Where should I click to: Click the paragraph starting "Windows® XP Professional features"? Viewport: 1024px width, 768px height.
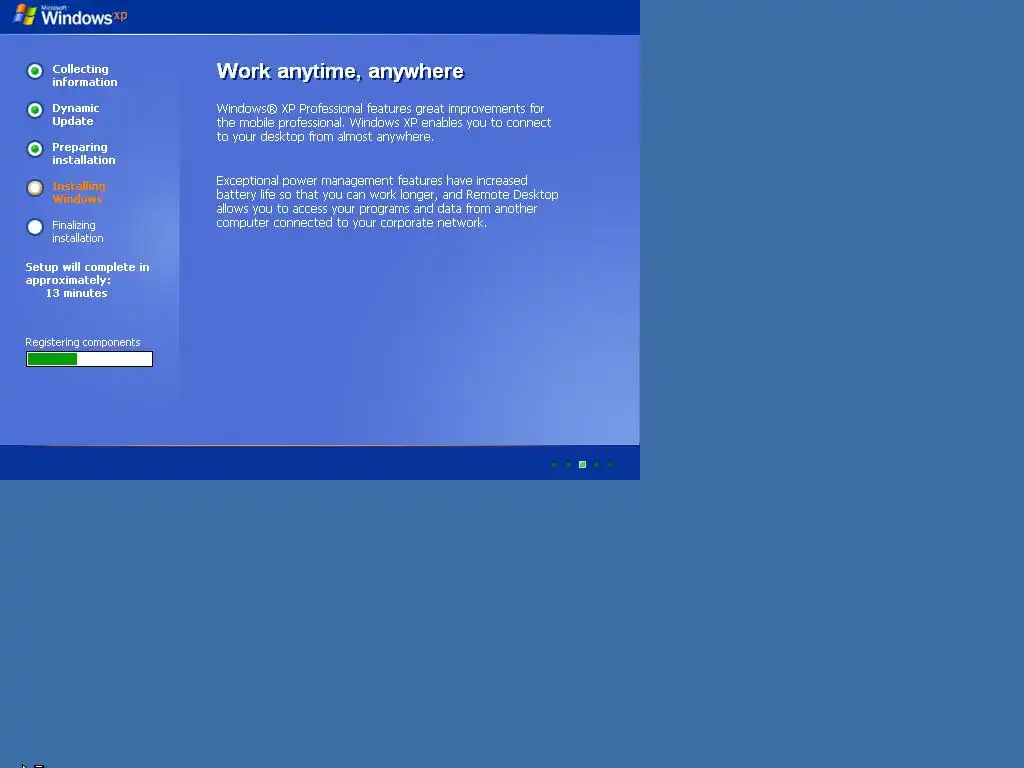[383, 123]
